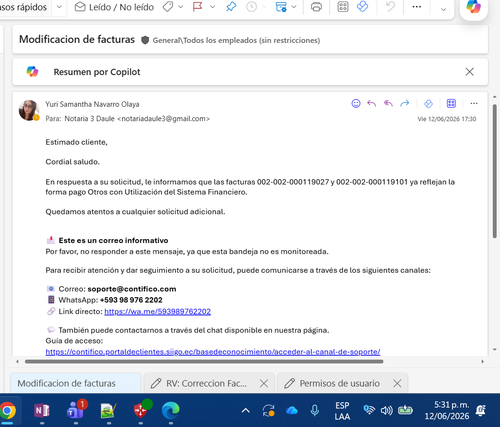Screen dimensions: 500x427
Task: Flag this message with the red flag
Action: pyautogui.click(x=198, y=7)
